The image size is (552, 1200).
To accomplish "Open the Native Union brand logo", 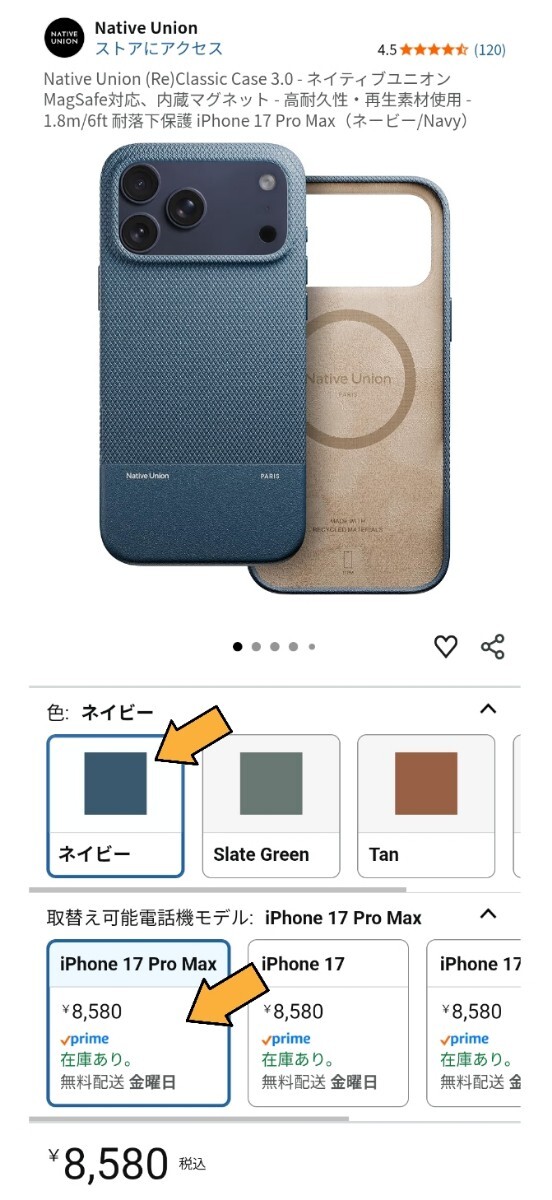I will (x=65, y=39).
